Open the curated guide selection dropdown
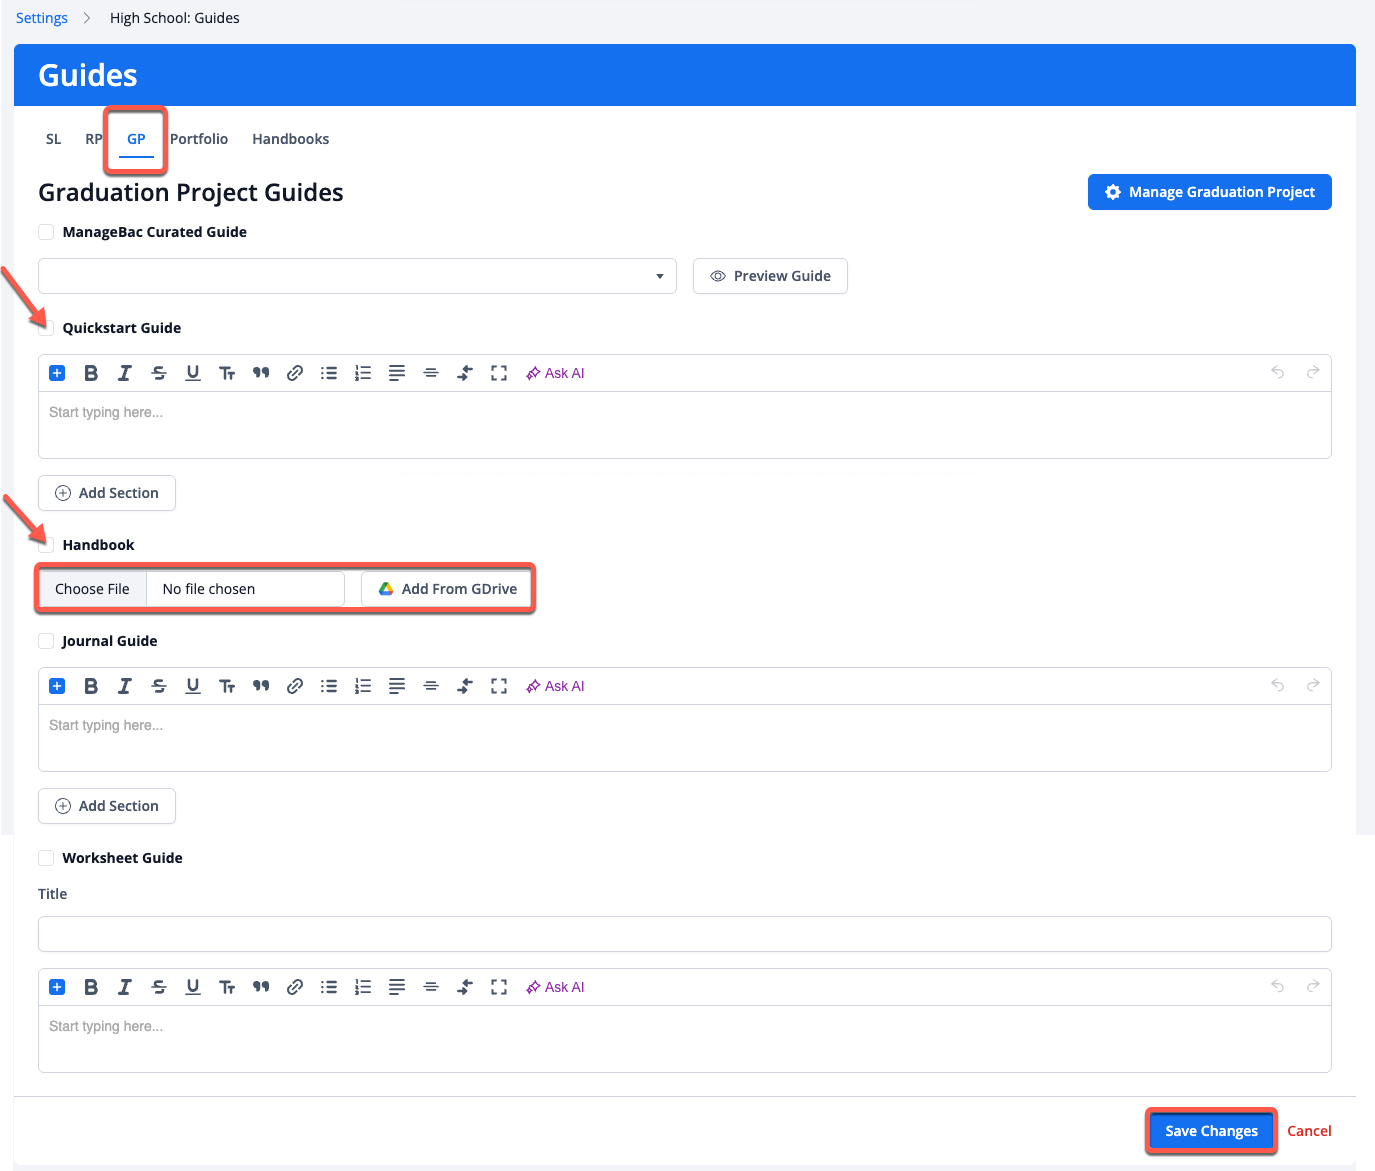Screen dimensions: 1375x1171 [357, 276]
